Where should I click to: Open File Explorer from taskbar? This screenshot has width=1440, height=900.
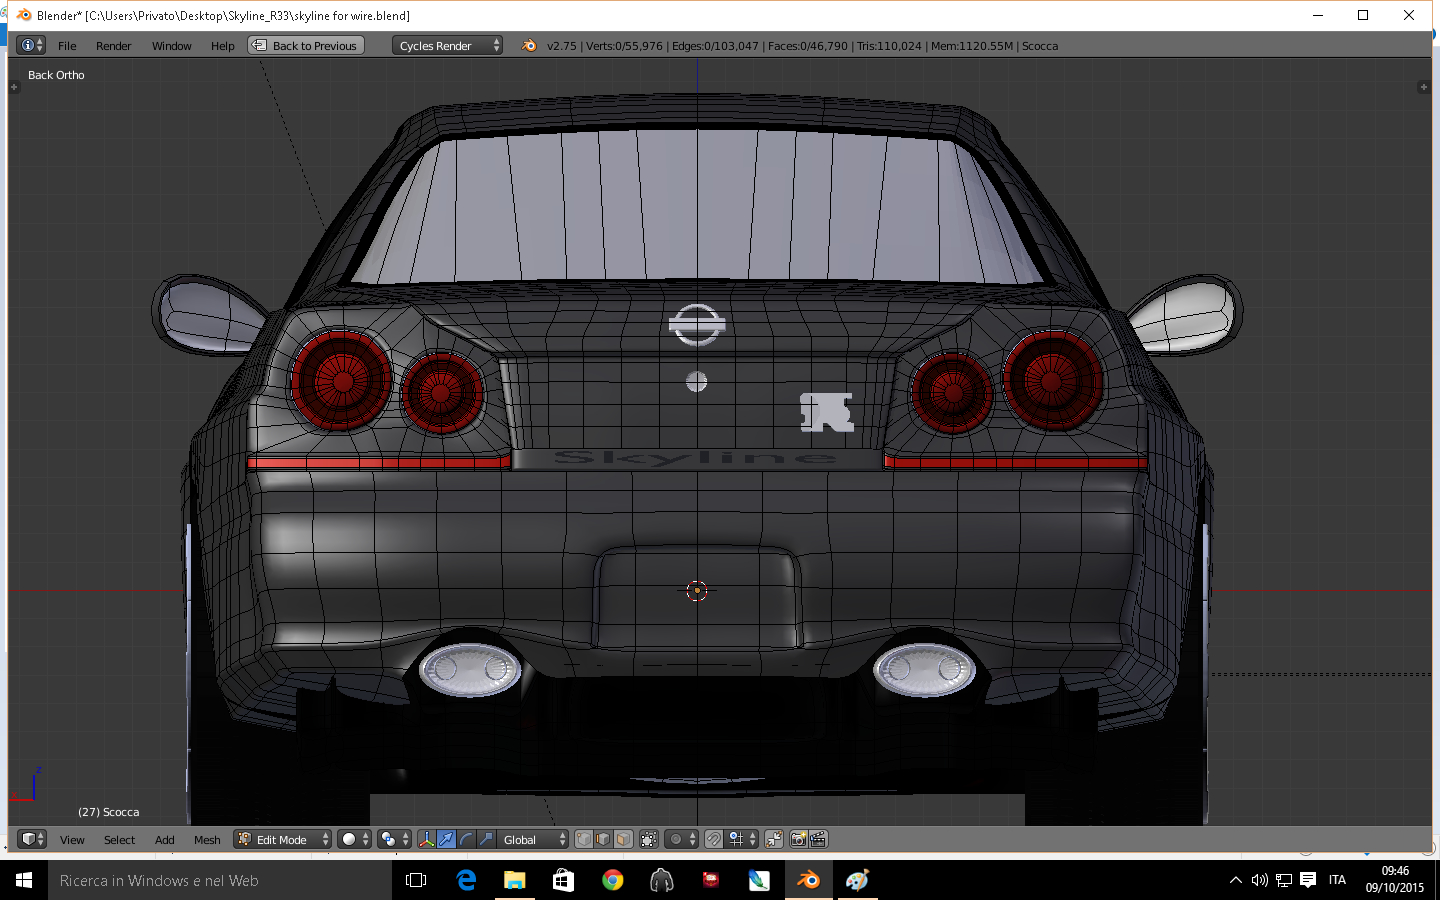515,880
